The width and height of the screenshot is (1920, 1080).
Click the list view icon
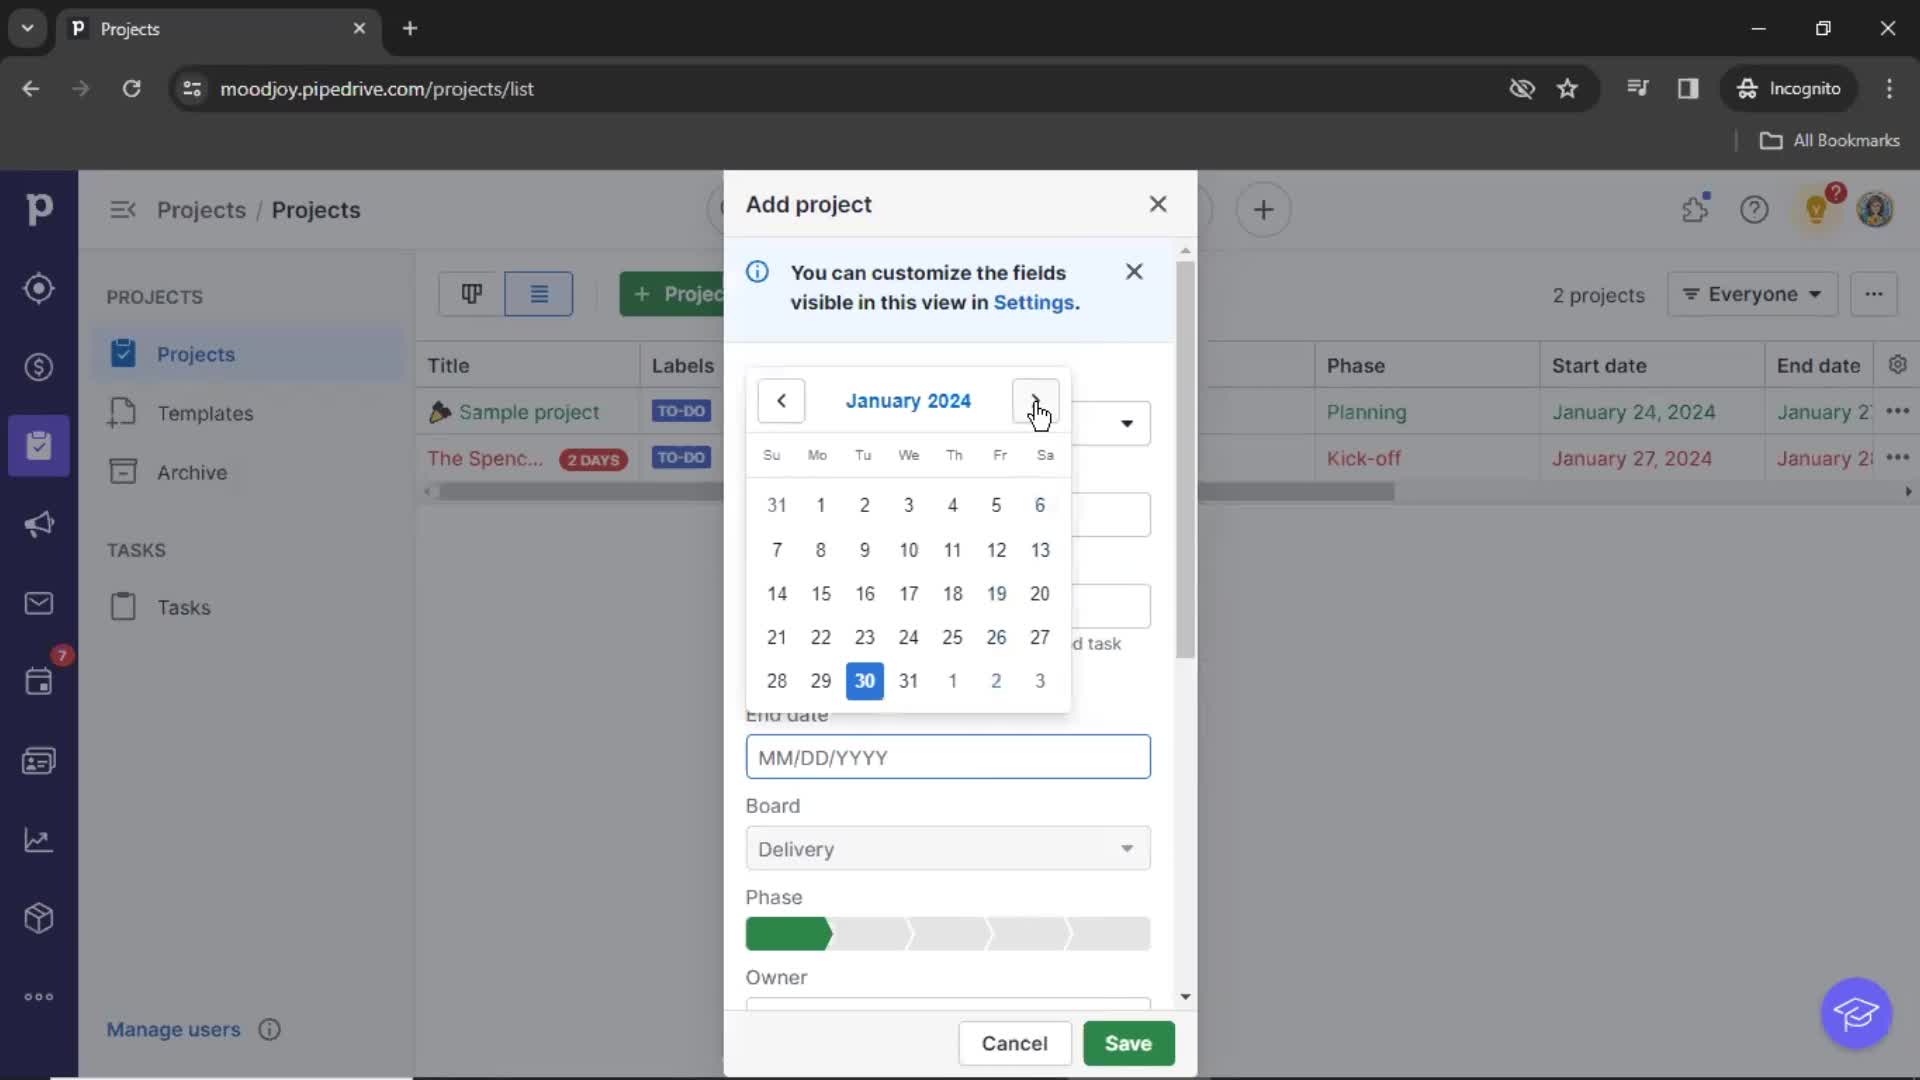pyautogui.click(x=538, y=293)
